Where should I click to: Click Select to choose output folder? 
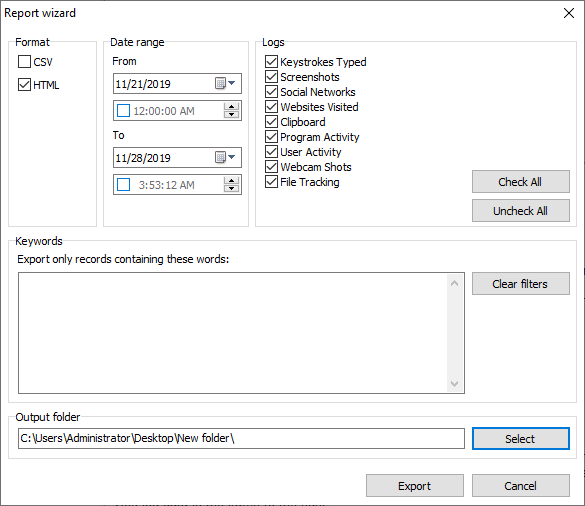(521, 438)
